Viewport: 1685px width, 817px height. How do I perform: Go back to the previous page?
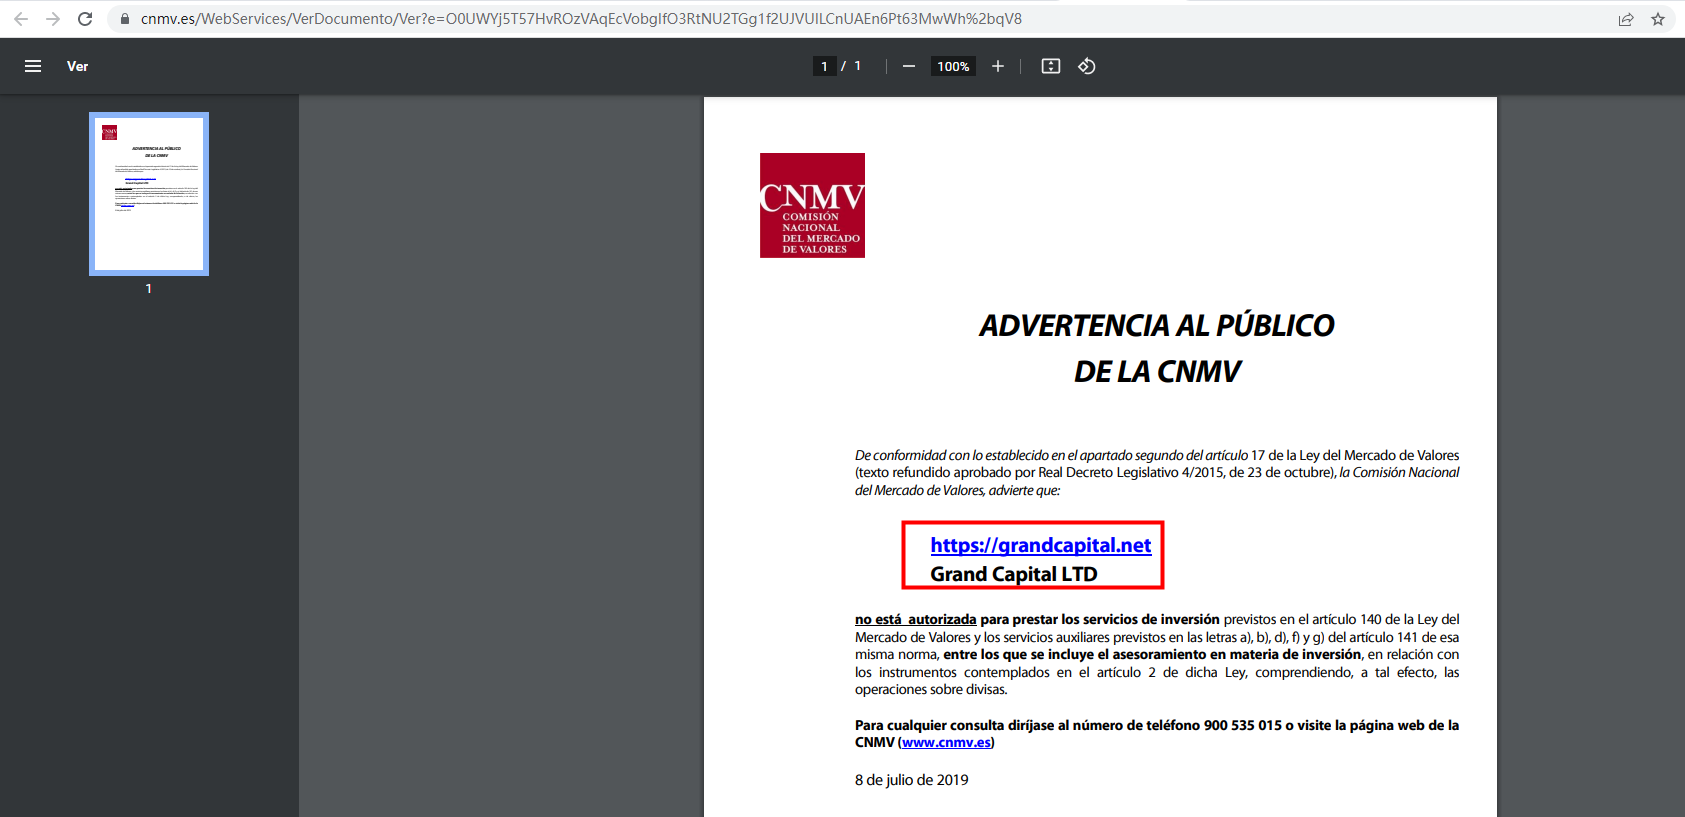click(x=21, y=19)
